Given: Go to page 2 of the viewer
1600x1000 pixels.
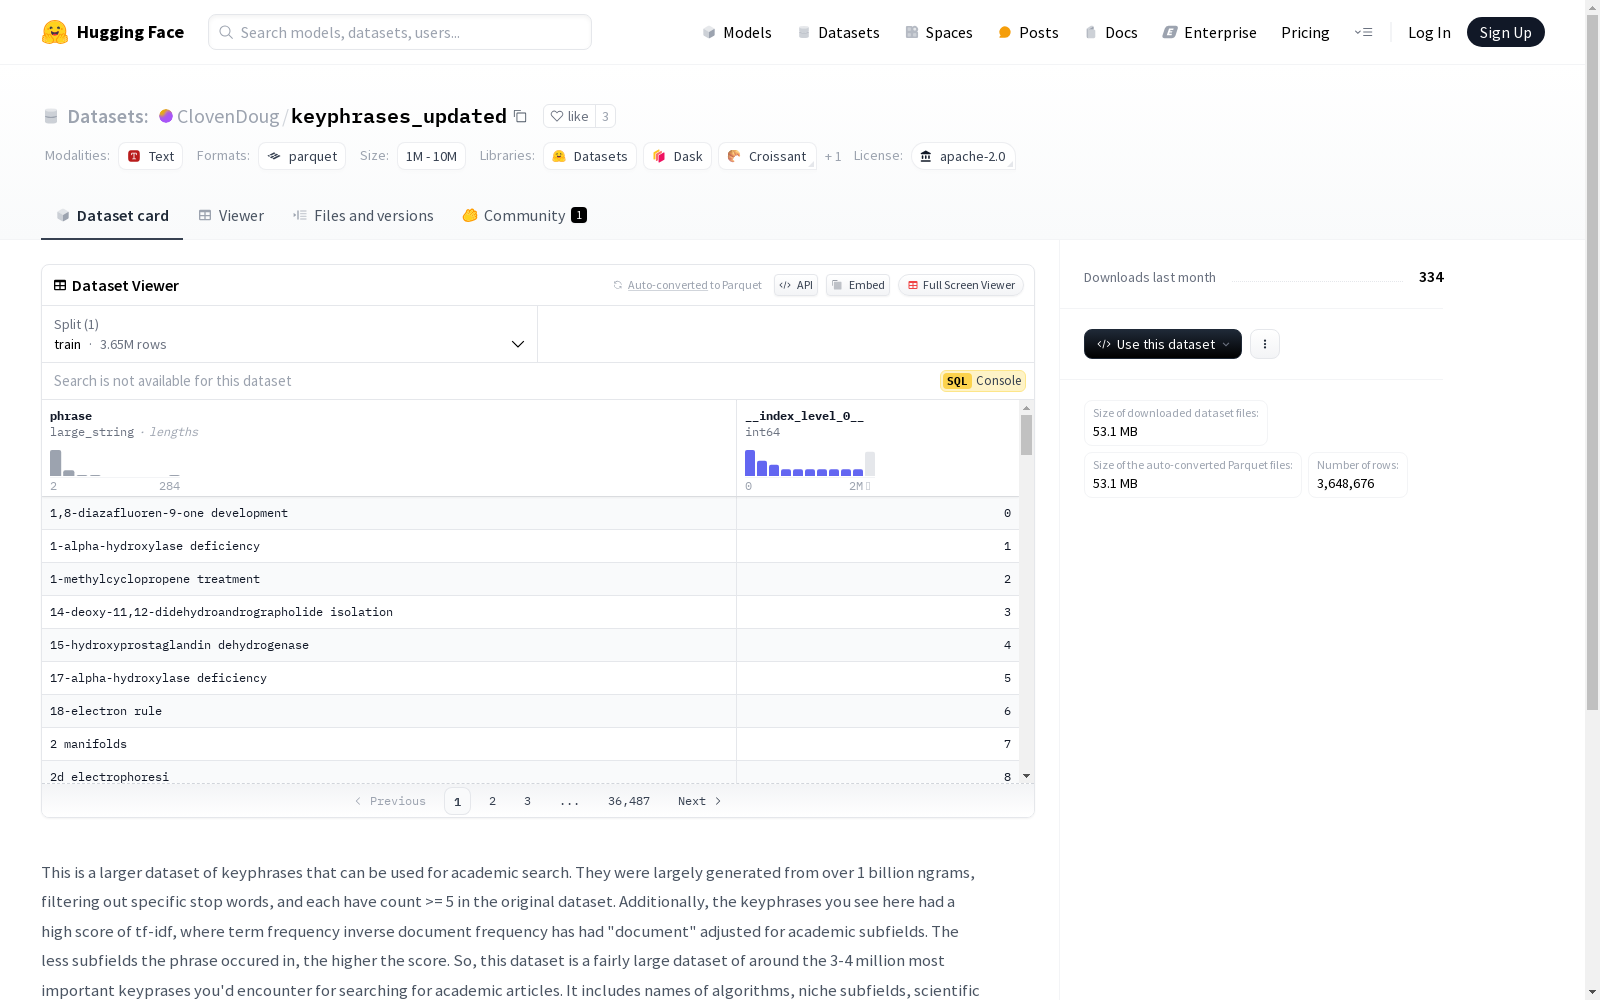Looking at the screenshot, I should [x=492, y=801].
